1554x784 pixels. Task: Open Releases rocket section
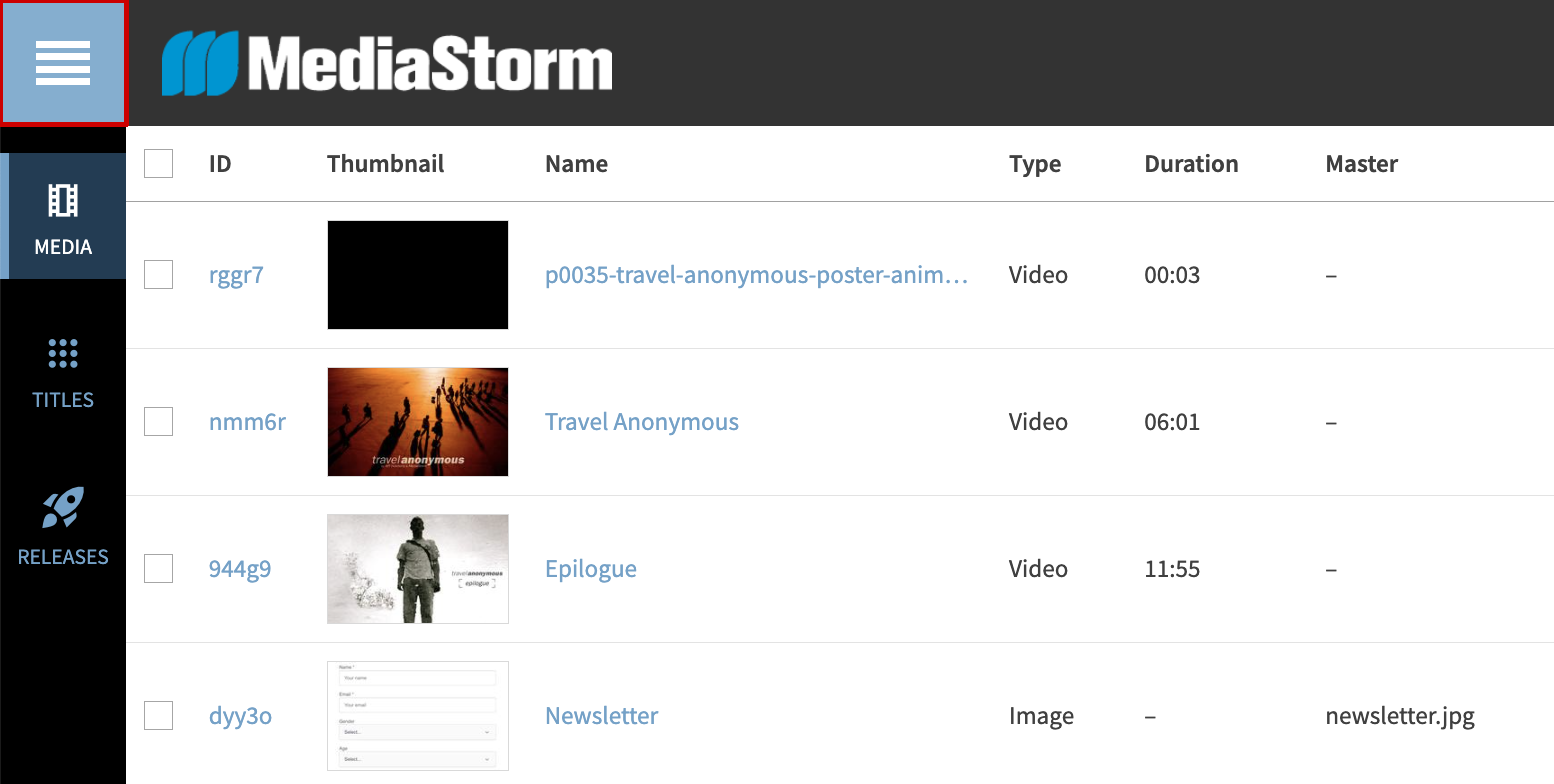point(63,527)
